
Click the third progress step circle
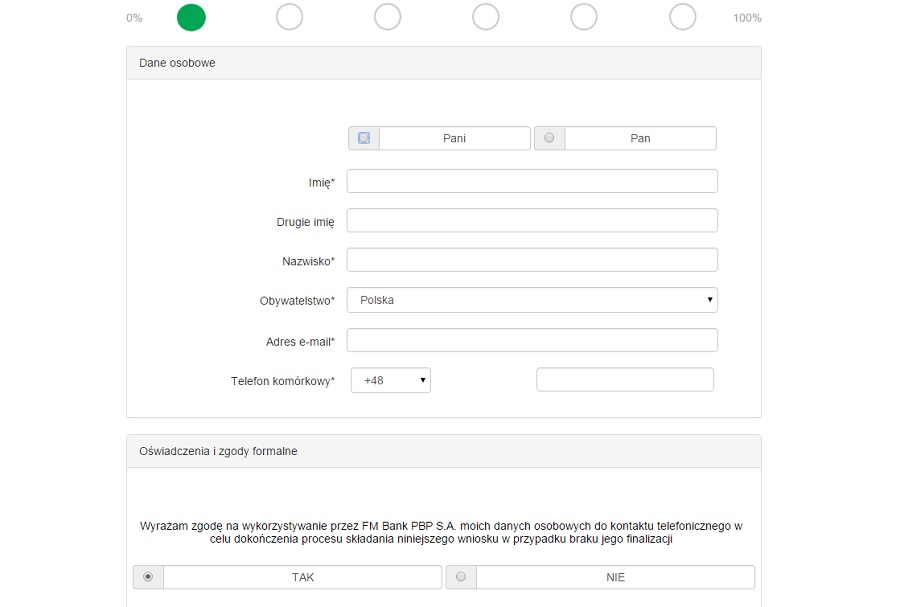point(387,17)
